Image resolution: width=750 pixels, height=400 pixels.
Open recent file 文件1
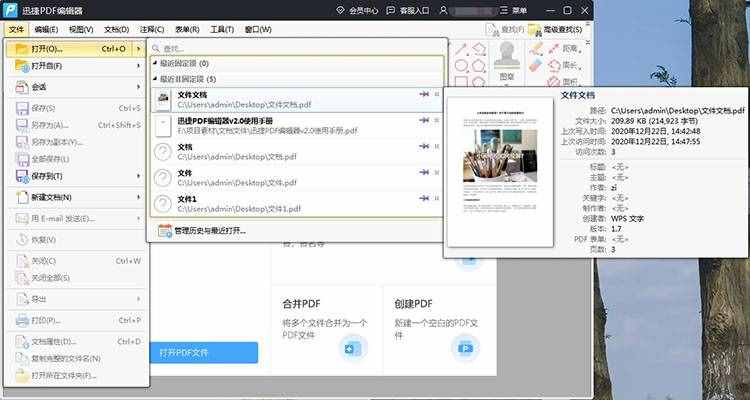[x=297, y=203]
